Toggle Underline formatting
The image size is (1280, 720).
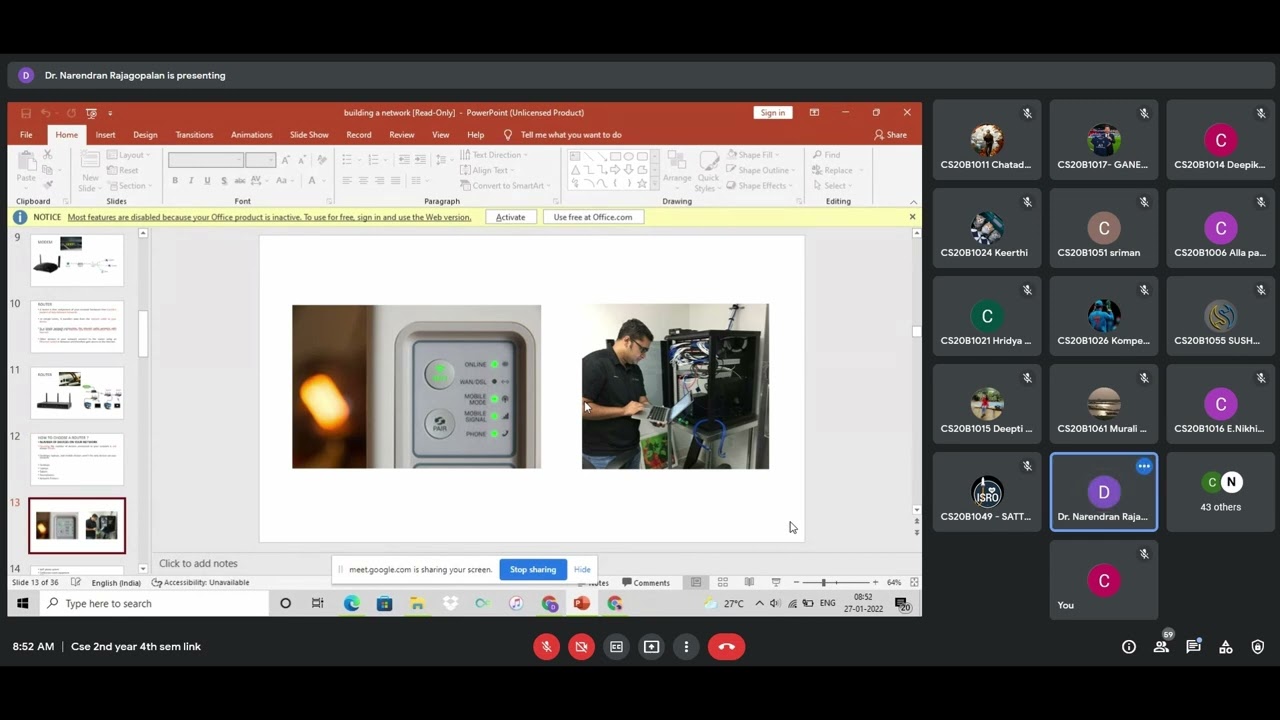[207, 181]
